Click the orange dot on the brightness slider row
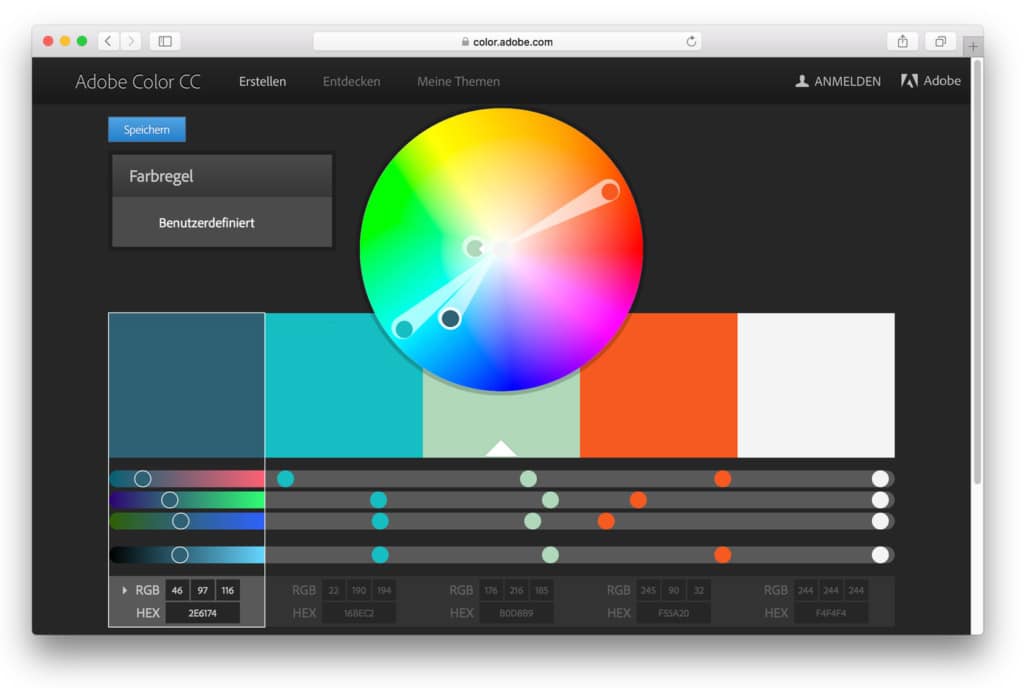 click(x=722, y=555)
